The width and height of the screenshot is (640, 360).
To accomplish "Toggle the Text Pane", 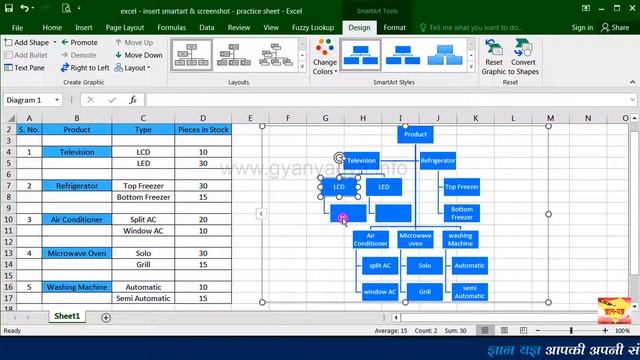I will [x=24, y=68].
